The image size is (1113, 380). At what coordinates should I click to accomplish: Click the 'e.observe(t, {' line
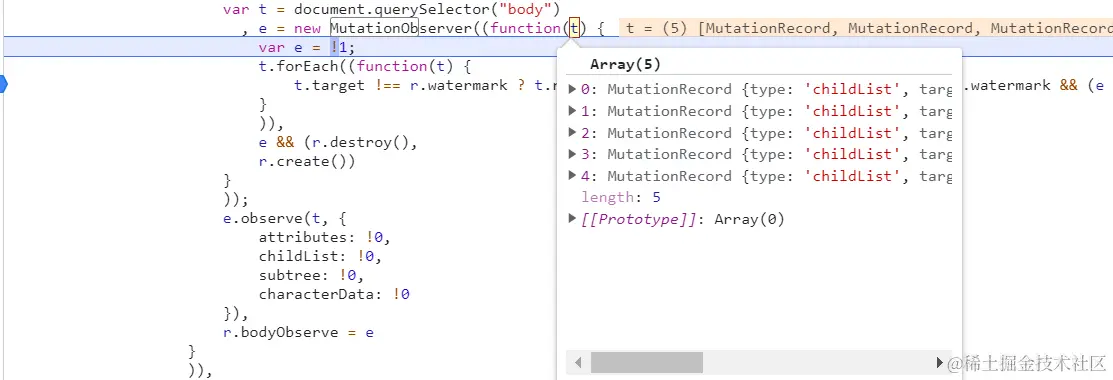(x=285, y=218)
